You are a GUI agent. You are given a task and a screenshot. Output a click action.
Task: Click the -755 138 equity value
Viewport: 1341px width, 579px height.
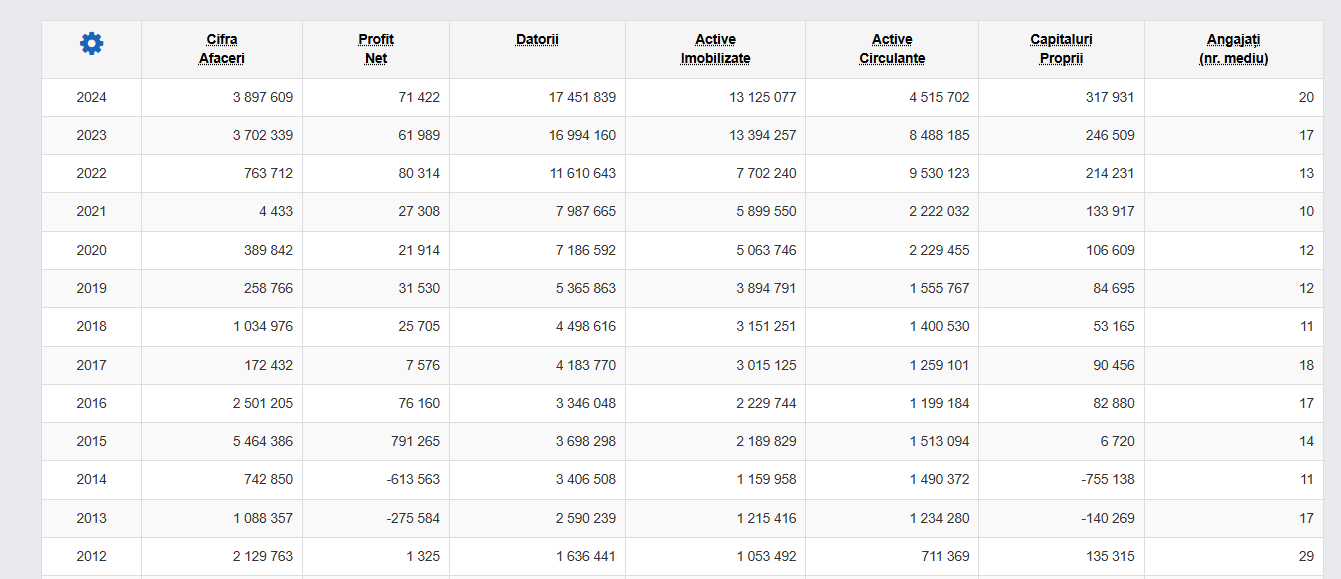point(1108,479)
